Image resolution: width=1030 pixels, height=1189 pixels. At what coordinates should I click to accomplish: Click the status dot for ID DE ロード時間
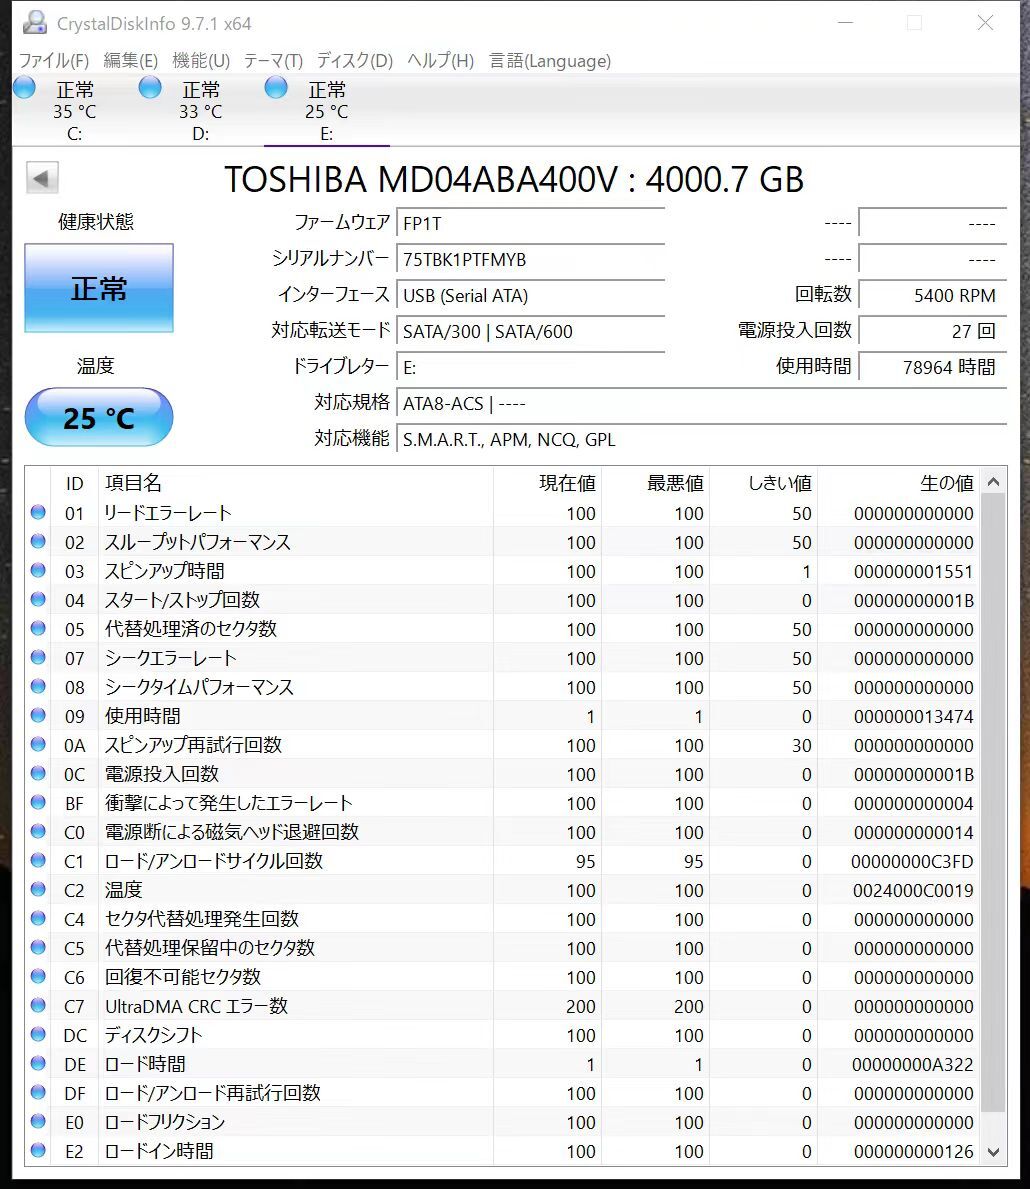pyautogui.click(x=38, y=1063)
